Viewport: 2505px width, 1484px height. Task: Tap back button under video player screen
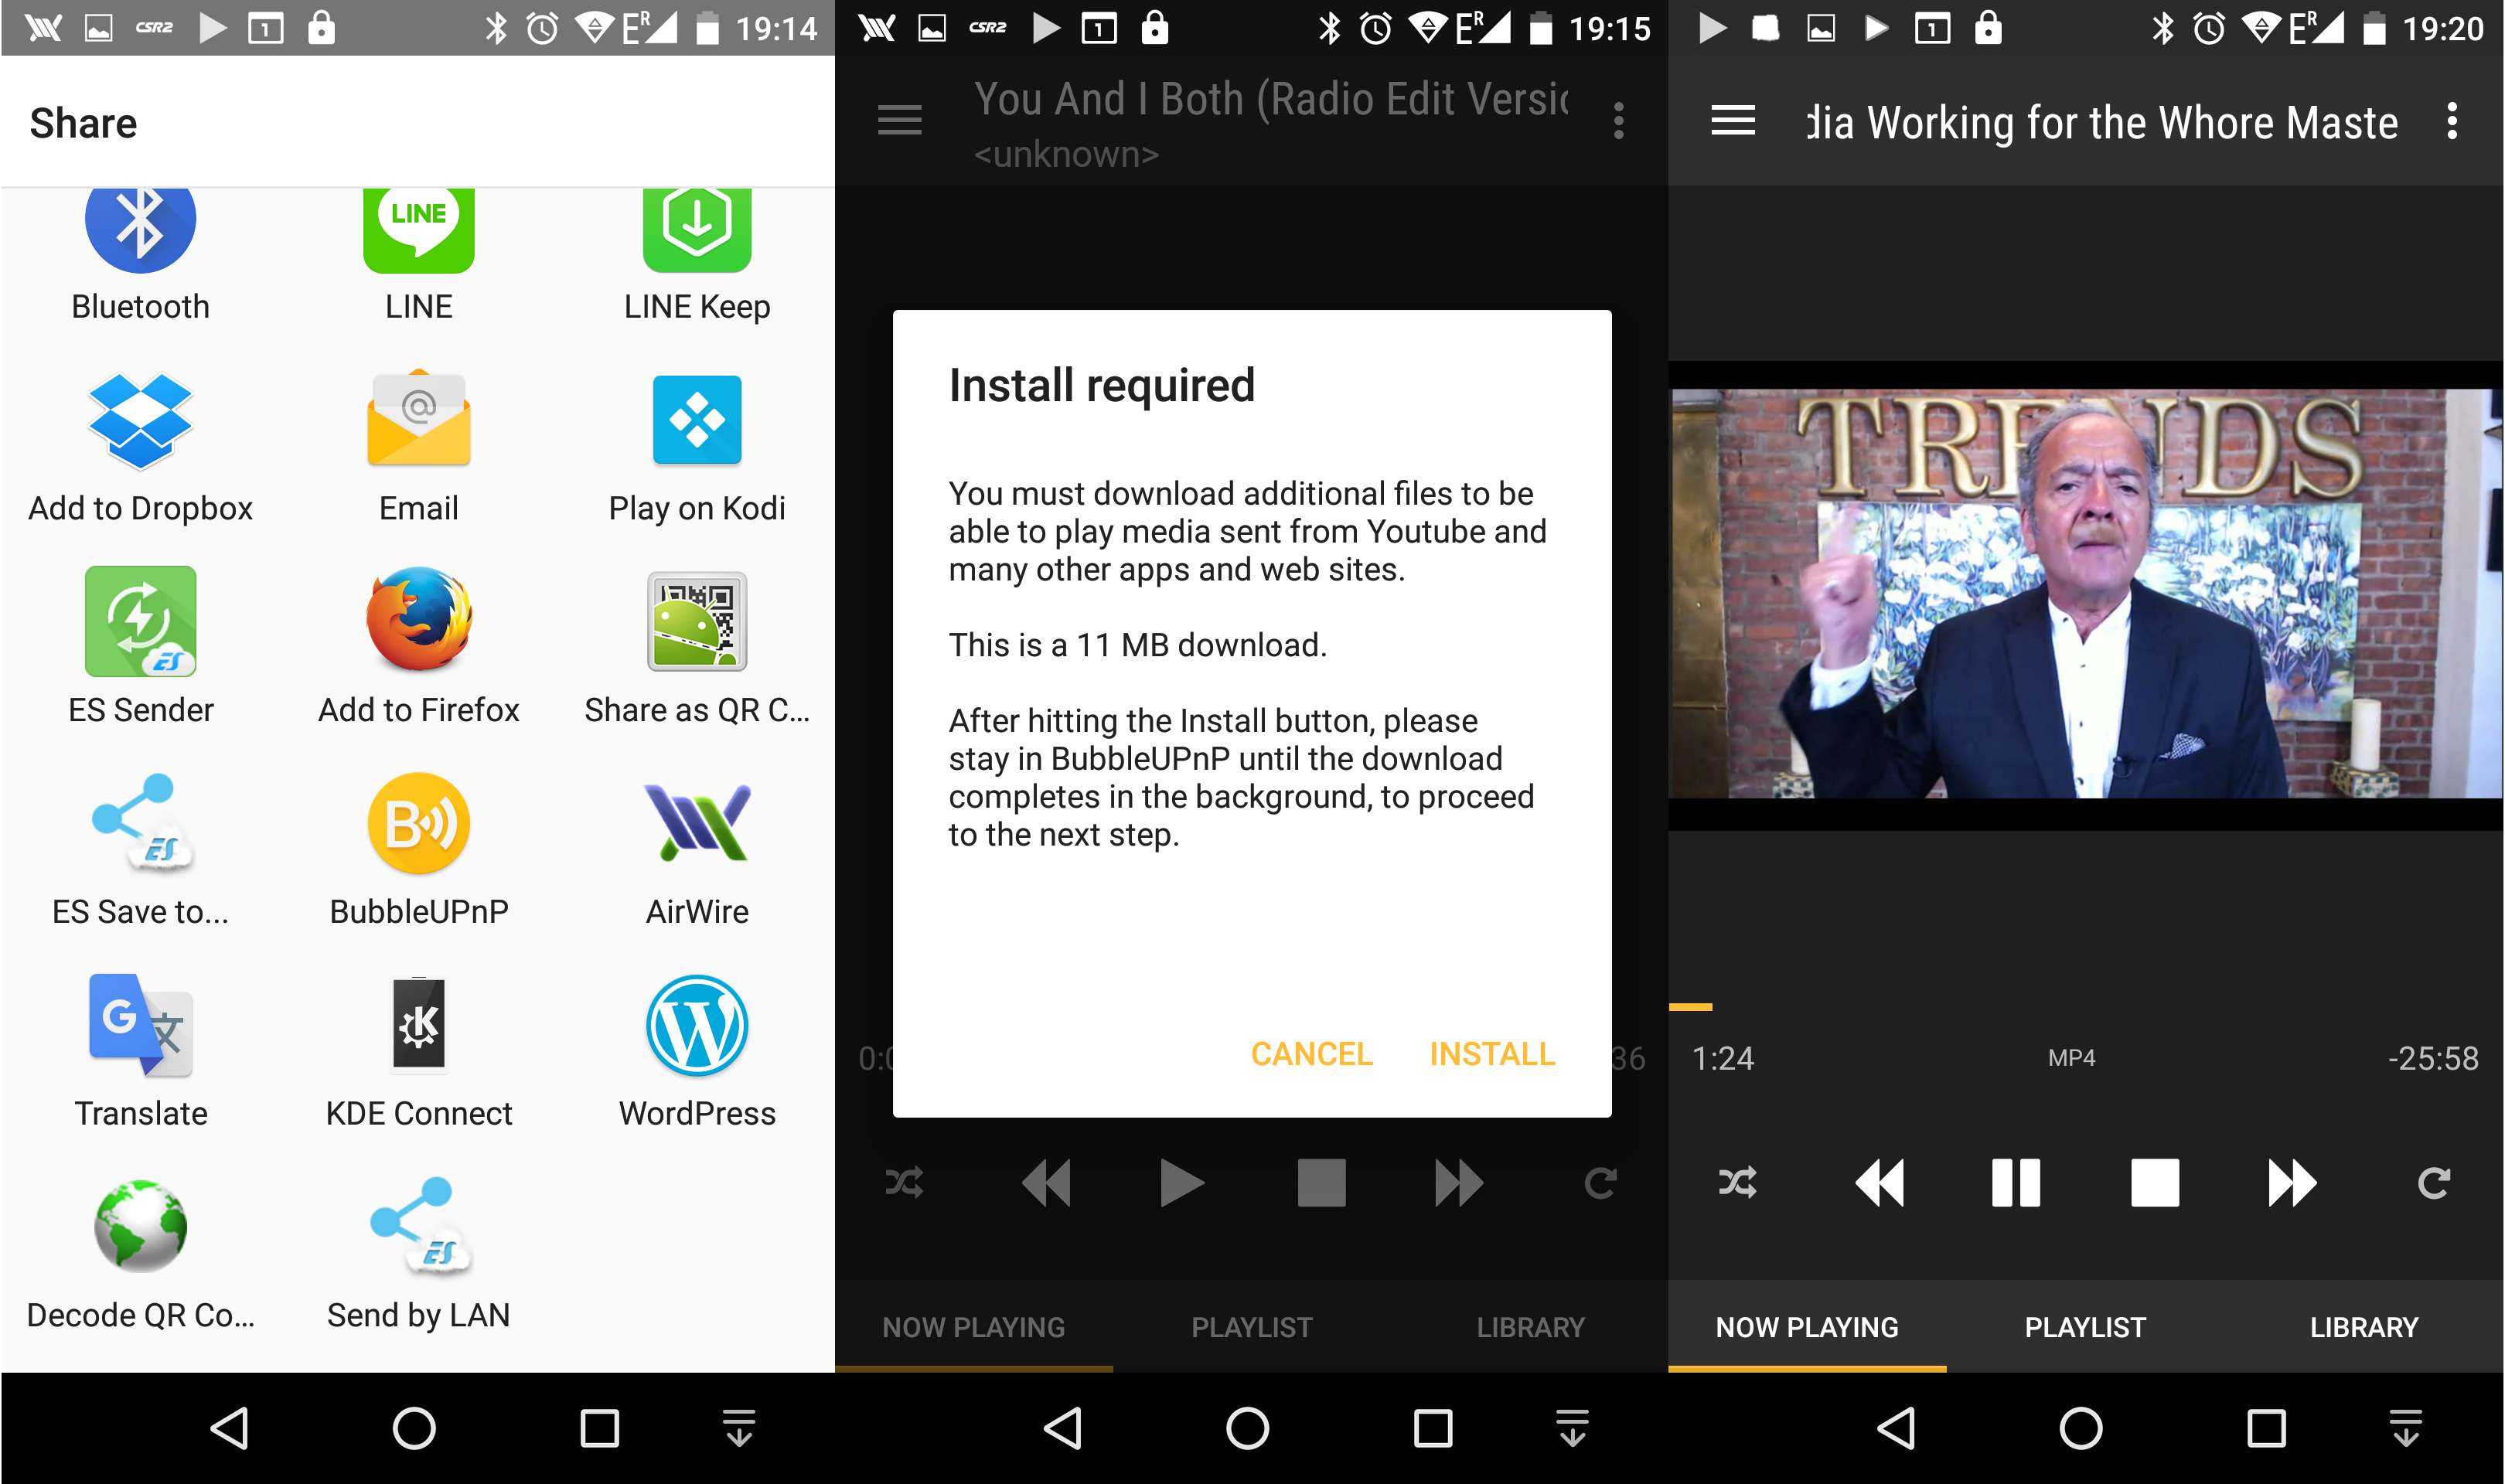coord(1896,1428)
